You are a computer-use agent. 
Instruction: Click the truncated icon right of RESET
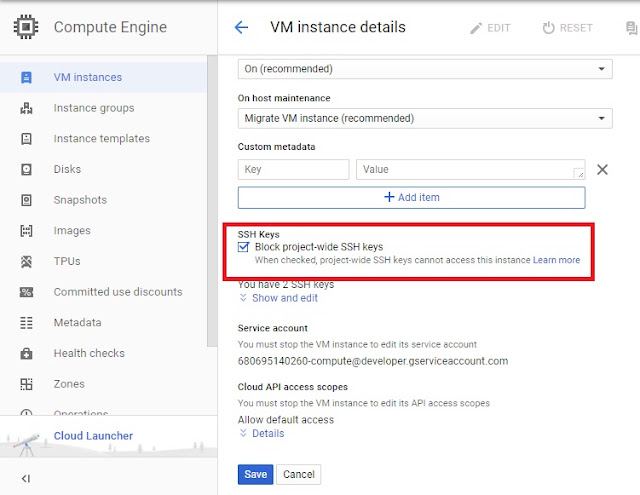point(631,28)
